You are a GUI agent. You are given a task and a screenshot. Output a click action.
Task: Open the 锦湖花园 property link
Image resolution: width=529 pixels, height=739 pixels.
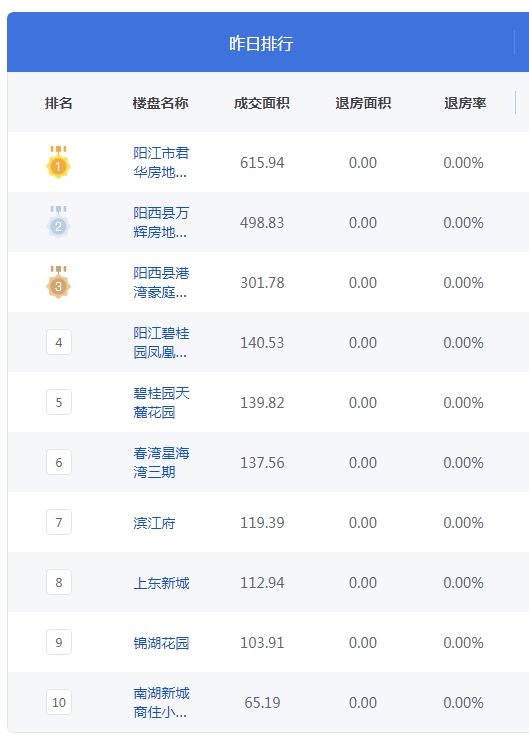[x=161, y=643]
